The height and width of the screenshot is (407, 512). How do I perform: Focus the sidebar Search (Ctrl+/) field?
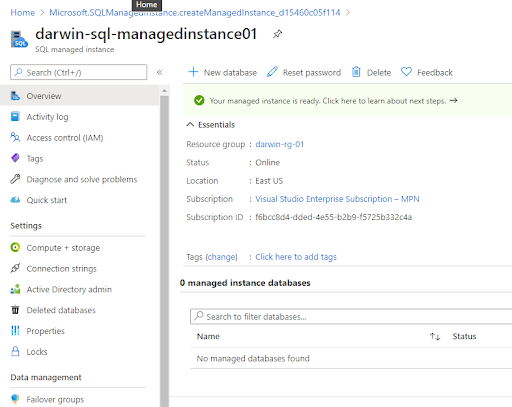pos(79,72)
